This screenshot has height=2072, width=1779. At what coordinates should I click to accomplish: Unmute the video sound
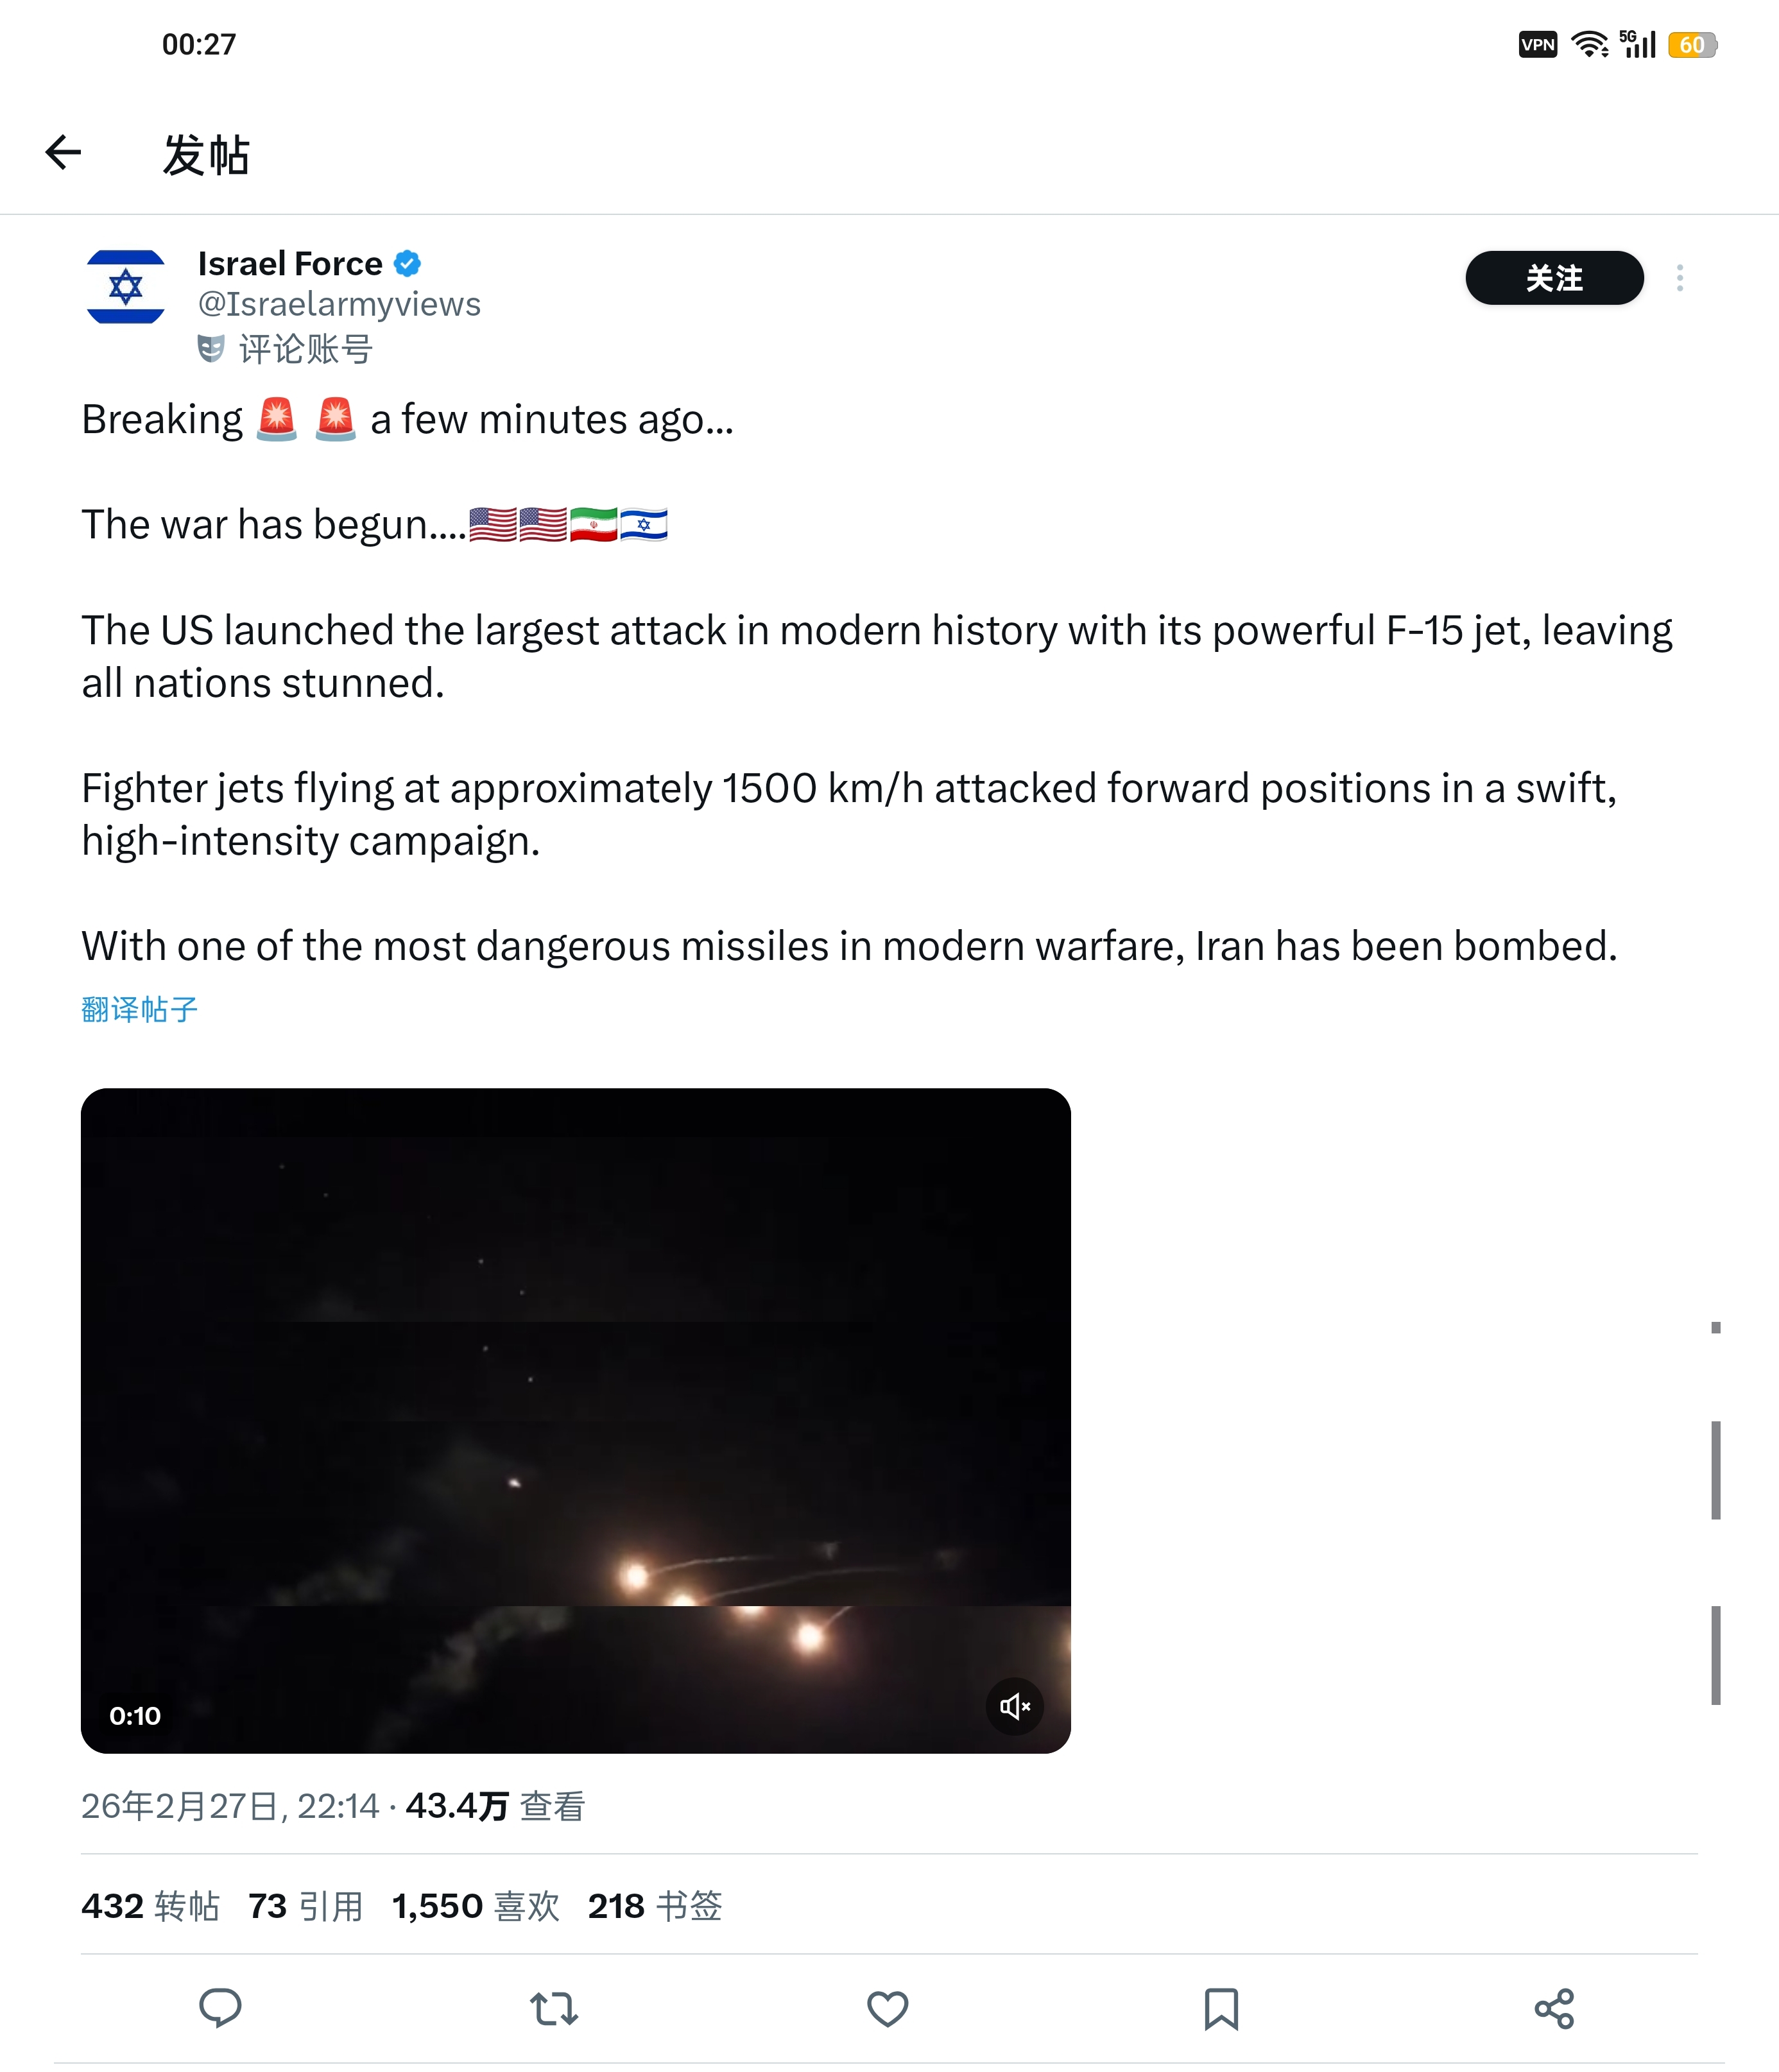(x=1014, y=1706)
